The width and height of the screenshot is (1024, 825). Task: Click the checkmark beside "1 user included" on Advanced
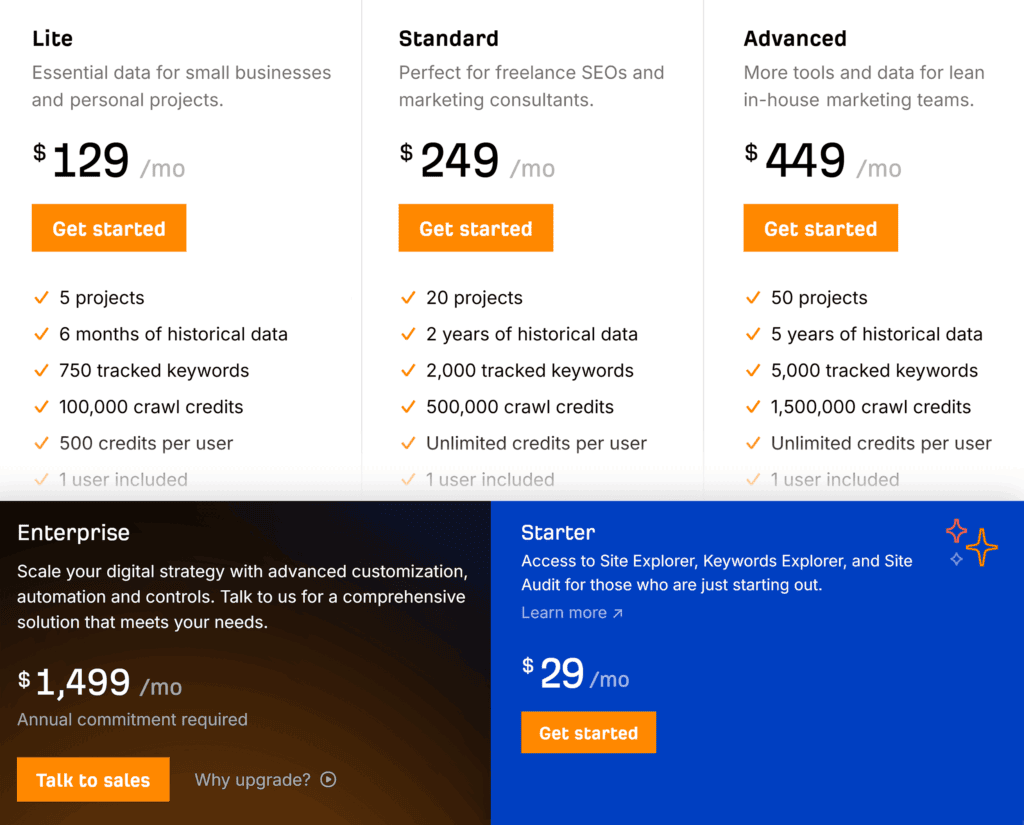tap(753, 480)
